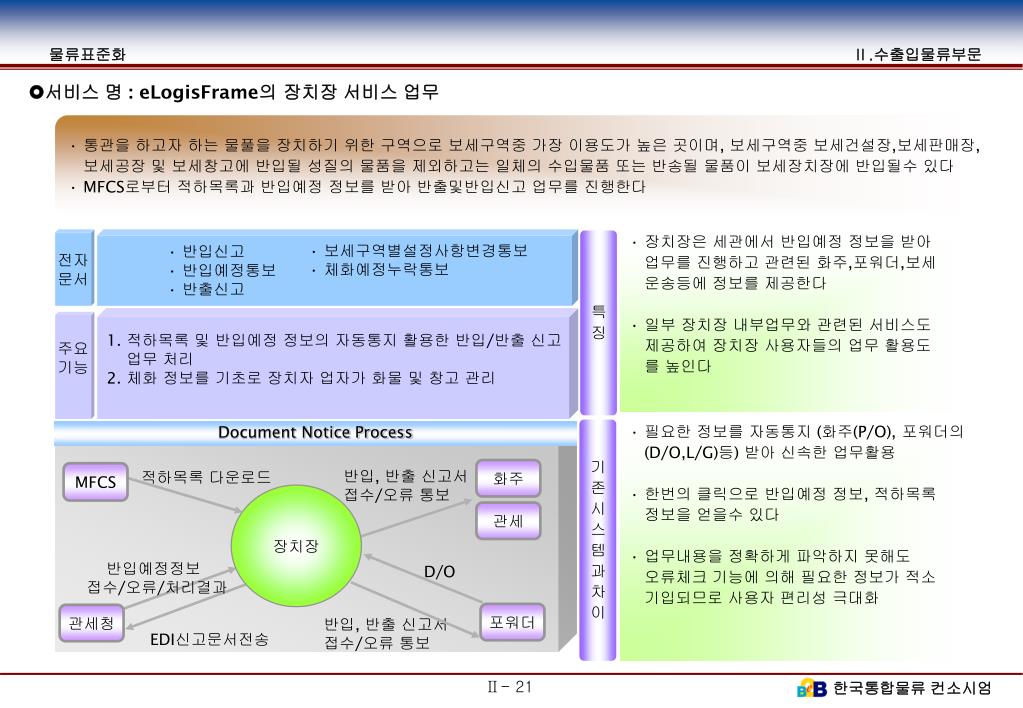Screen dimensions: 1023x708
Task: Click the 관세청 box
Action: tap(91, 623)
